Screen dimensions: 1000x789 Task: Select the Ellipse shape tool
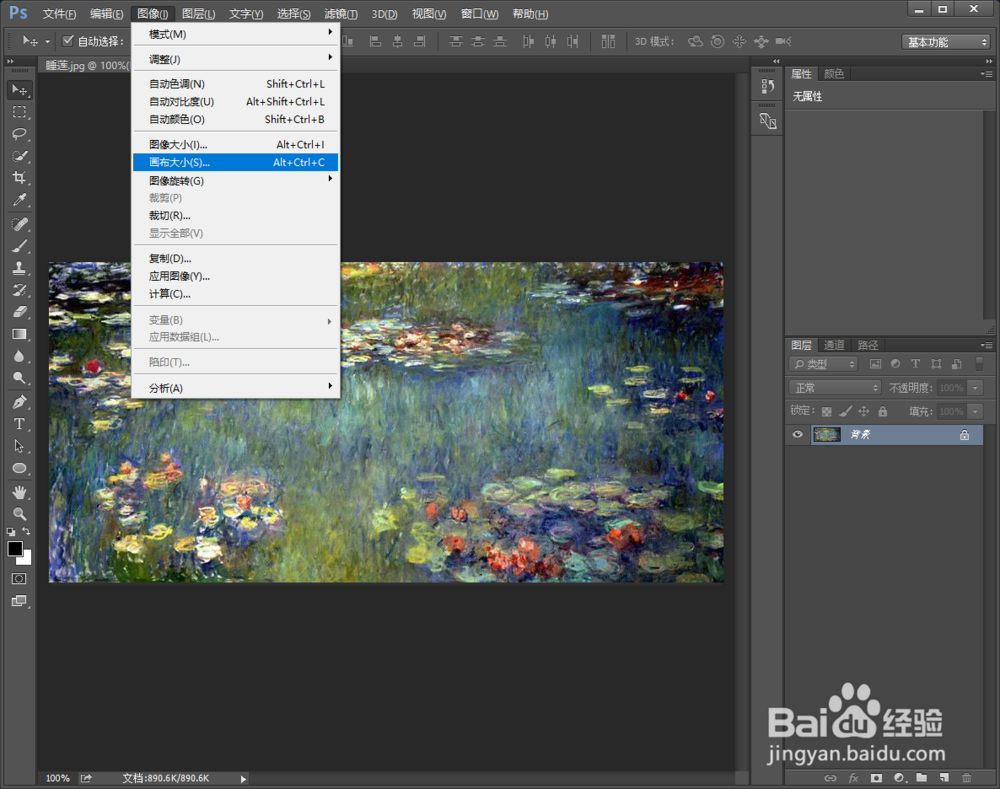coord(19,468)
